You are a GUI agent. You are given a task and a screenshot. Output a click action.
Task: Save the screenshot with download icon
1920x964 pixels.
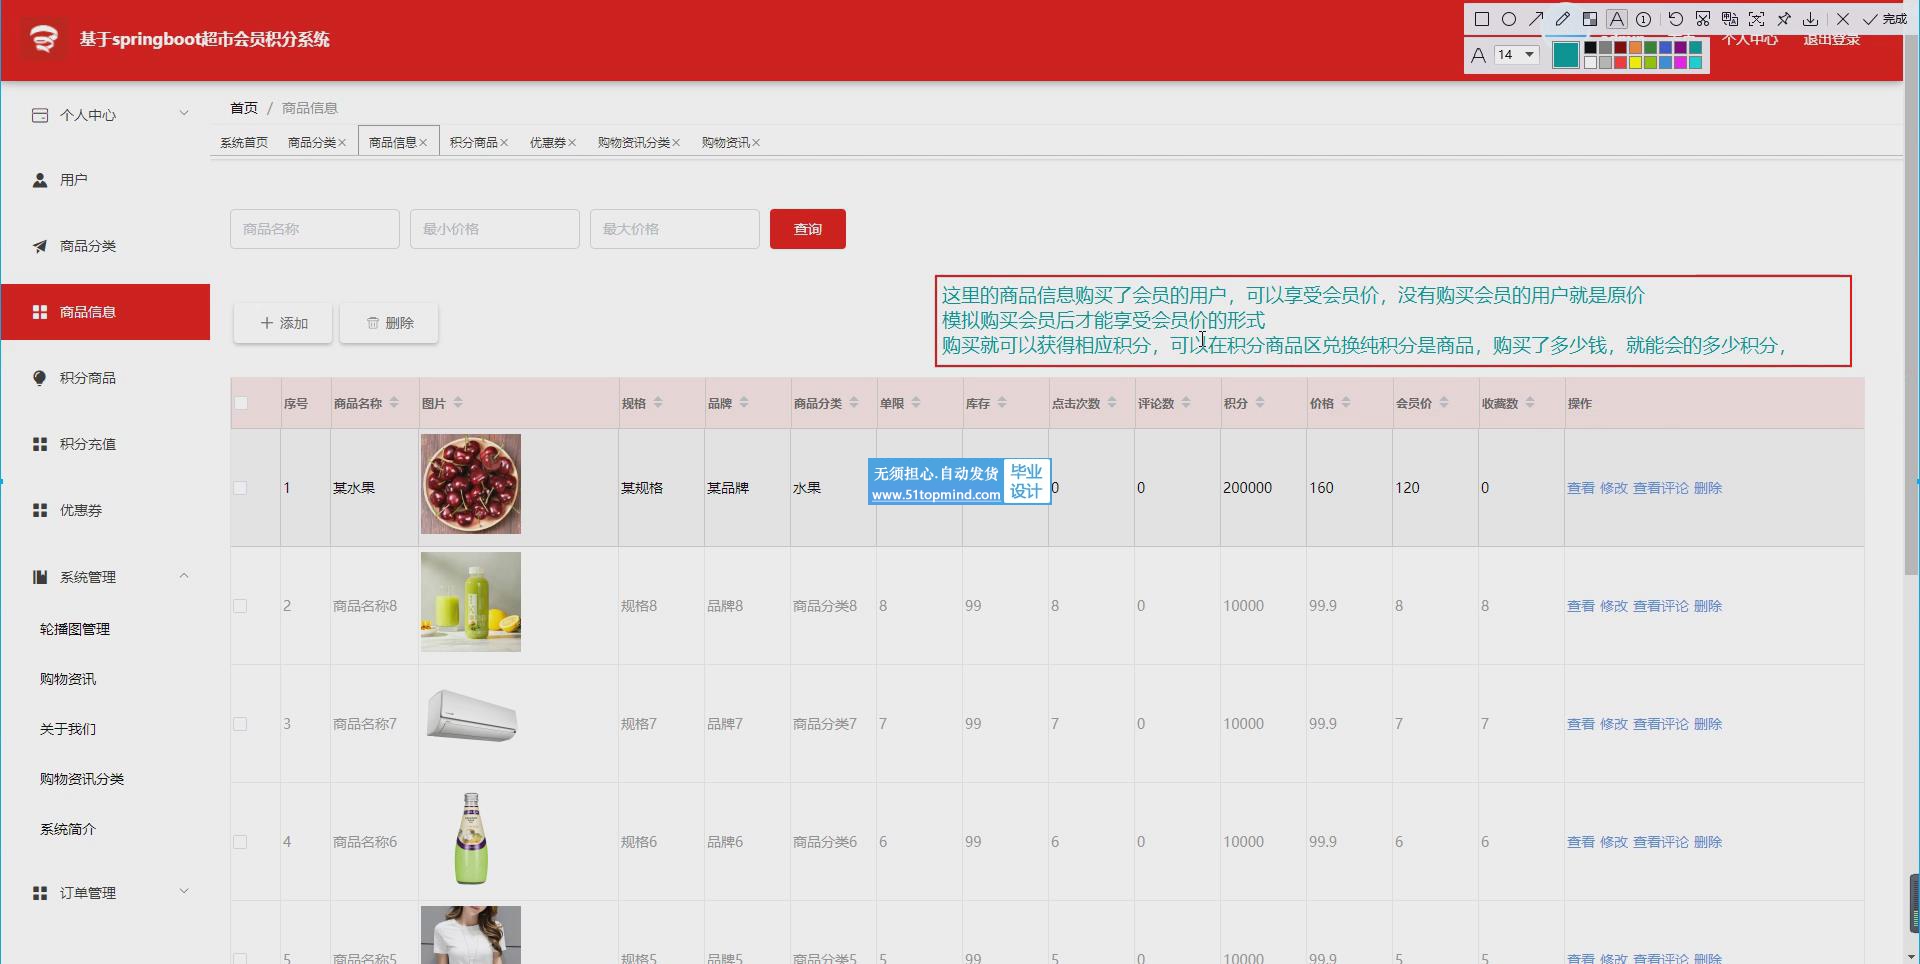[x=1811, y=19]
